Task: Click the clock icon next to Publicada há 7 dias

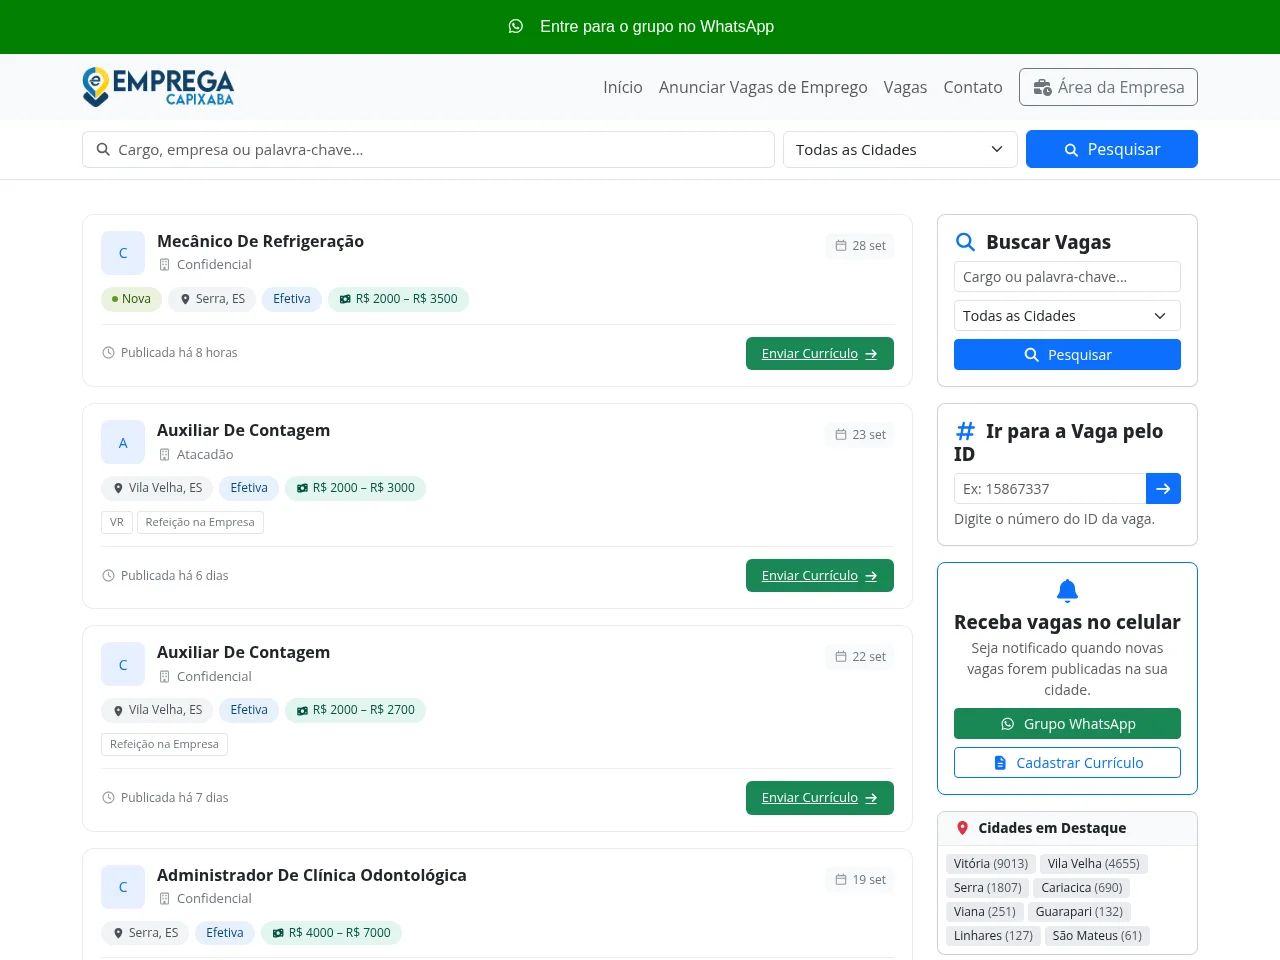Action: (109, 797)
